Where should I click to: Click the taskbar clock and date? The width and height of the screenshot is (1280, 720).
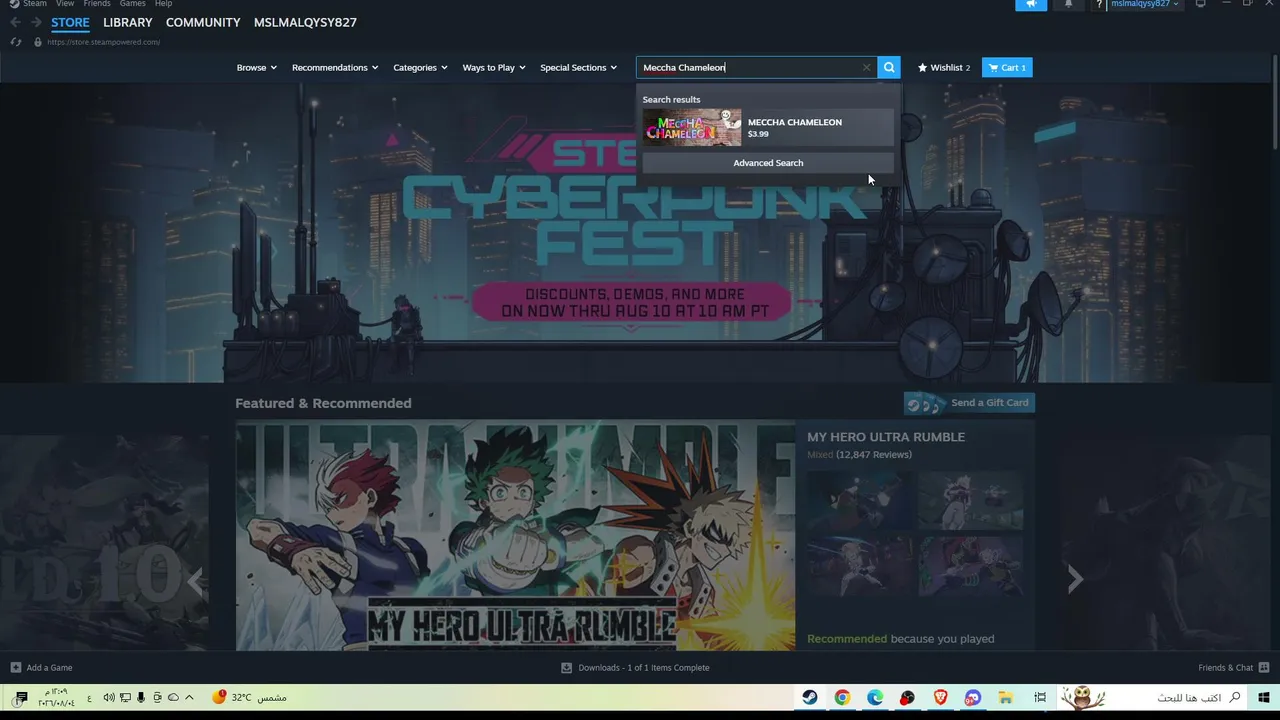56,697
